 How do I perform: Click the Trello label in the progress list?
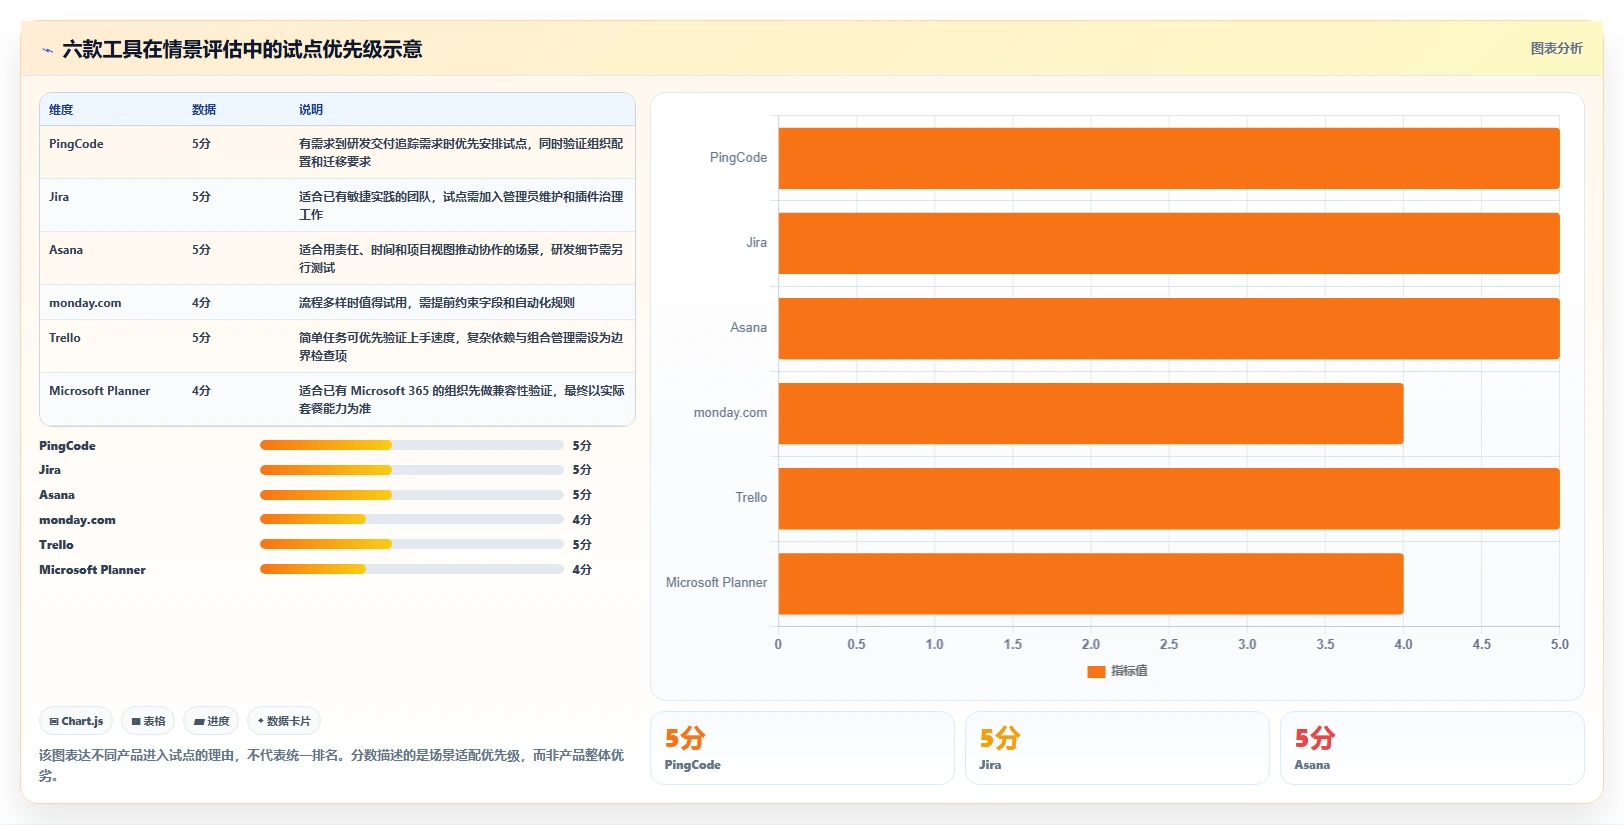point(56,545)
